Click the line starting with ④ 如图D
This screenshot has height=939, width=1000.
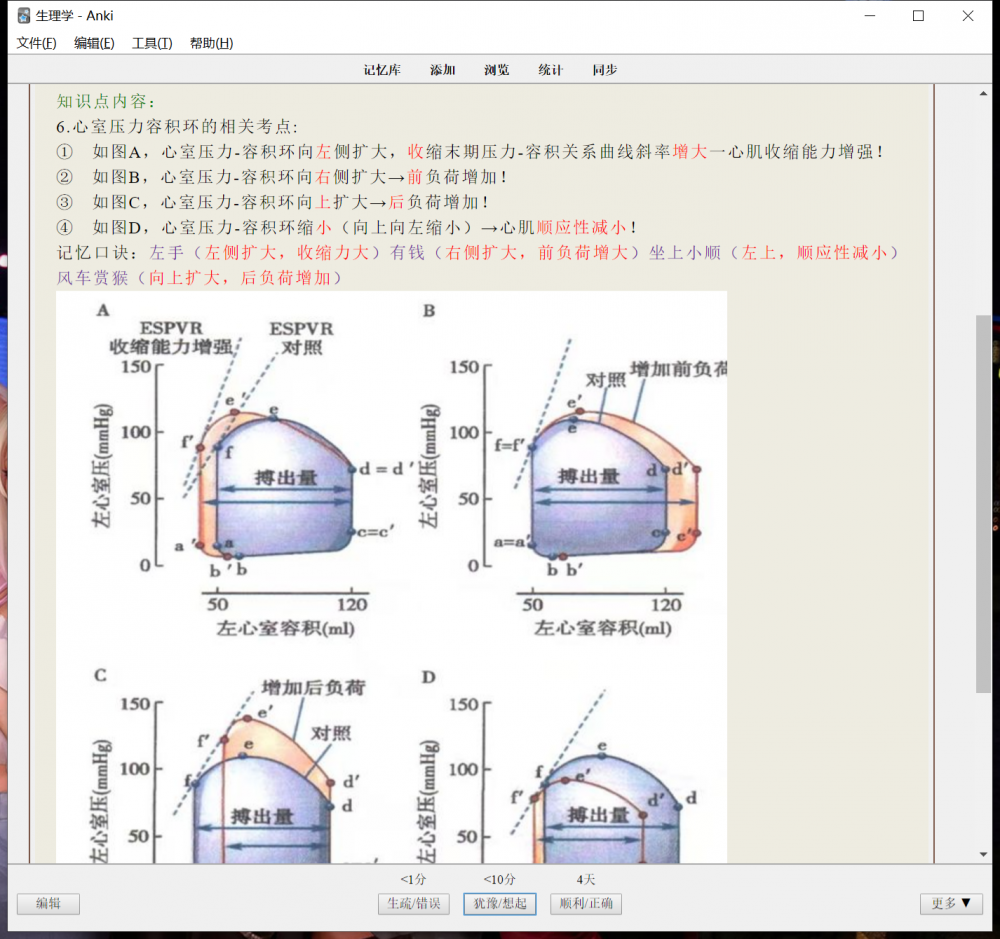coord(346,228)
